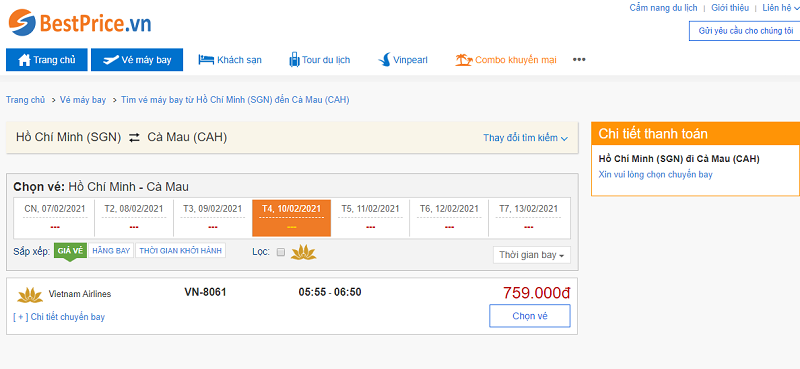
Task: Sort by THỜI GIAN KHỞI HÀNH
Action: point(181,251)
